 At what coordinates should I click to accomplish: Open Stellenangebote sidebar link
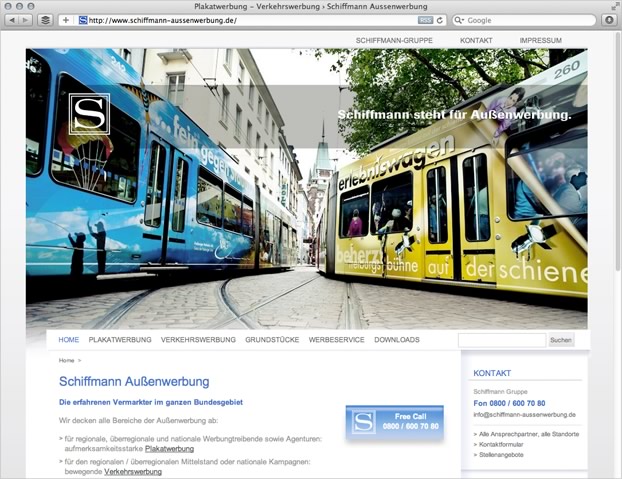[501, 455]
